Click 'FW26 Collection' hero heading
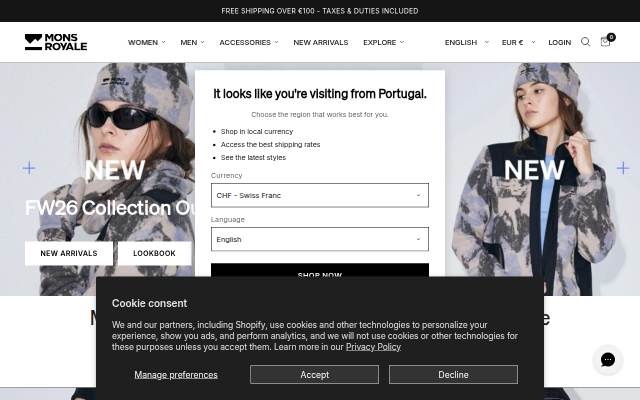This screenshot has height=400, width=640. tap(110, 208)
